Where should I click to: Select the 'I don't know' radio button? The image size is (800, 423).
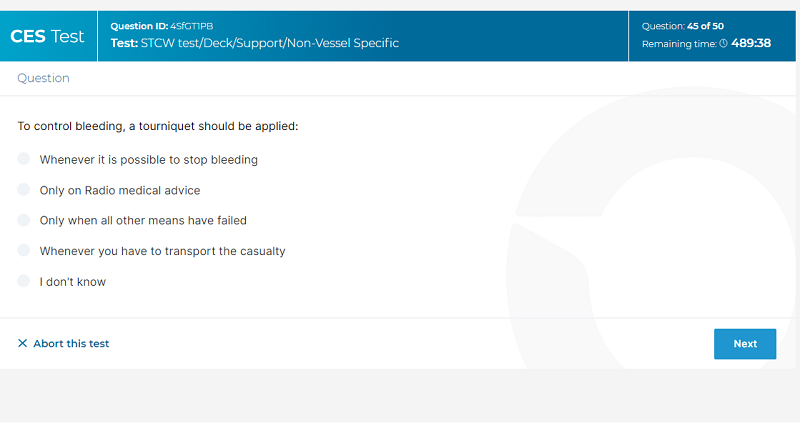coord(23,281)
